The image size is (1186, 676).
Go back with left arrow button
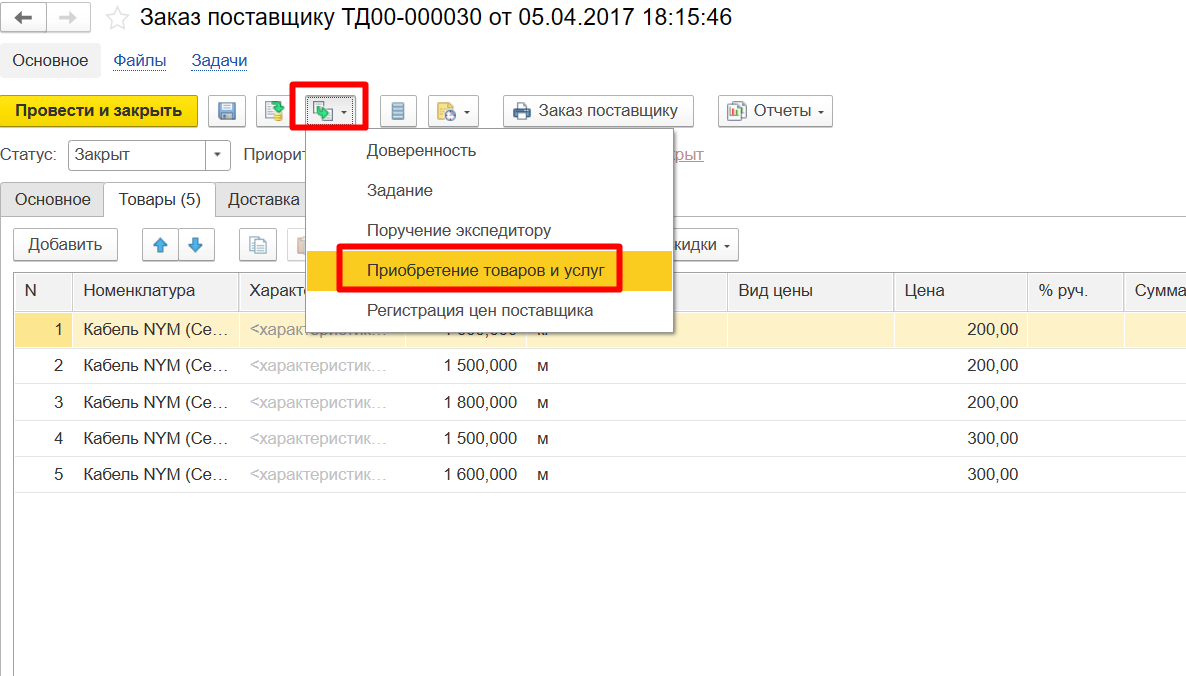(24, 18)
